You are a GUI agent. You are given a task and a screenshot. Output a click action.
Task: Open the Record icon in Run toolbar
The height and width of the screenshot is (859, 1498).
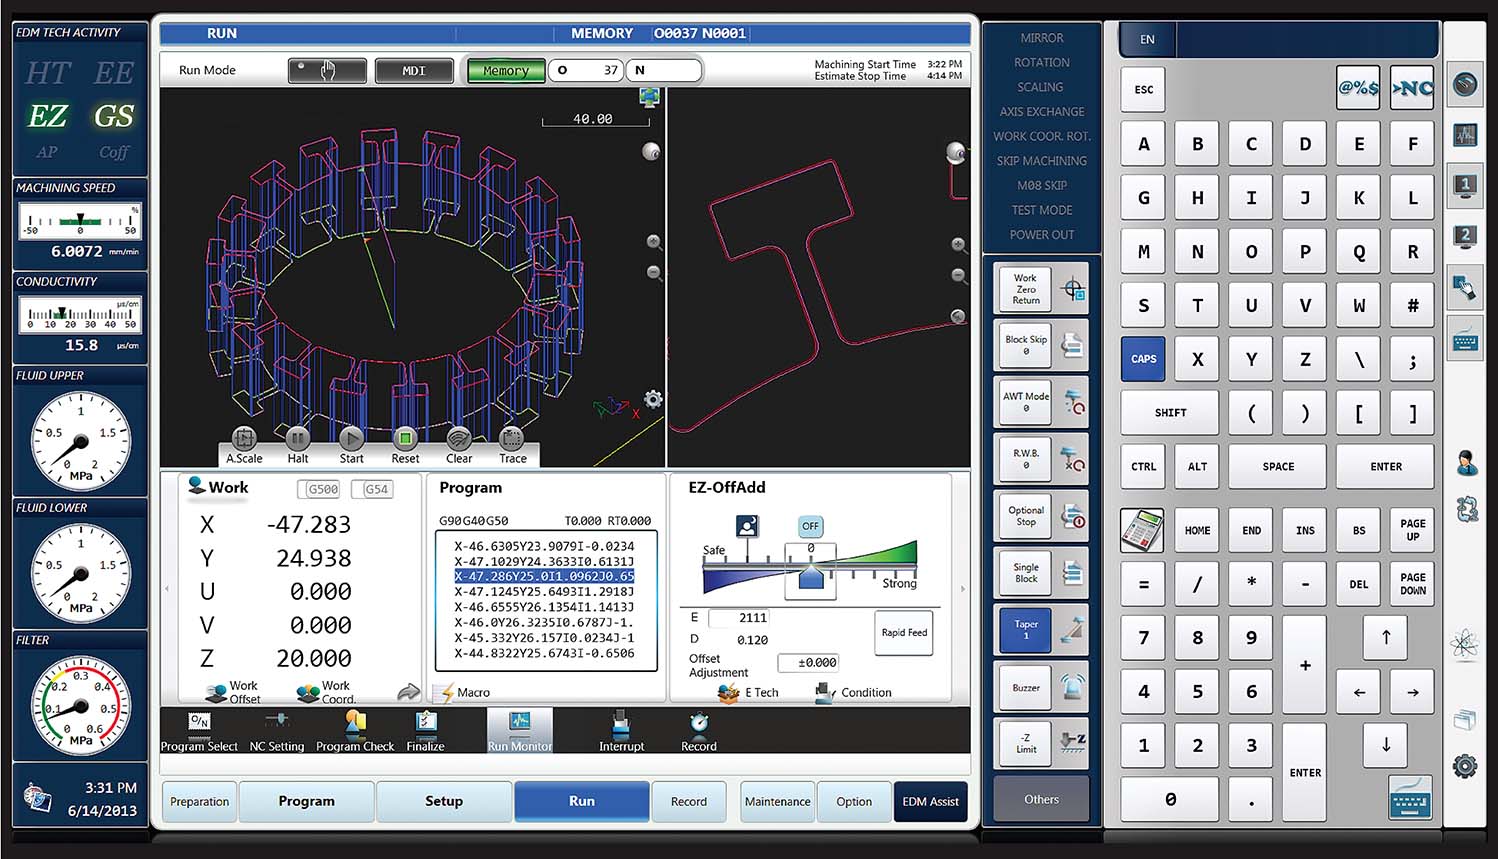click(x=699, y=731)
